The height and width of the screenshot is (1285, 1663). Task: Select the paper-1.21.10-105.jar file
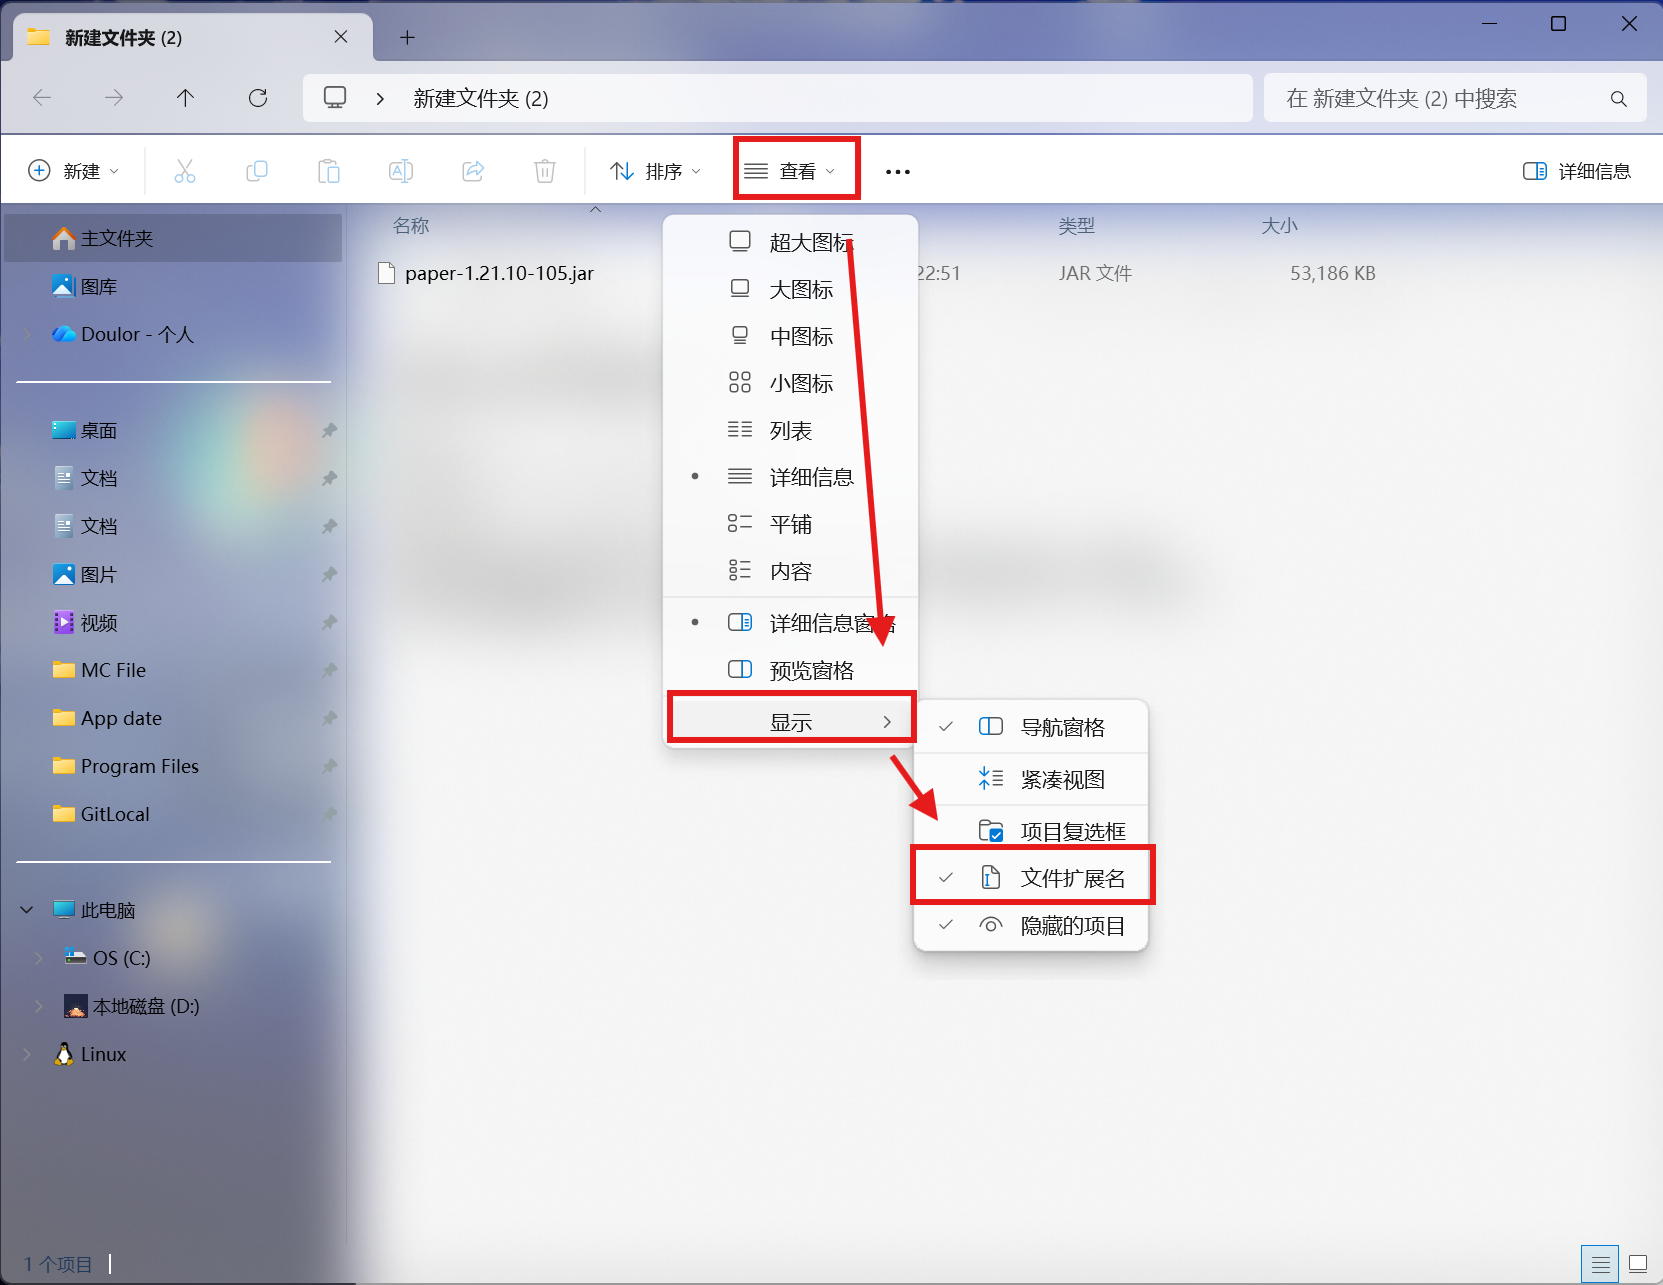[x=499, y=273]
